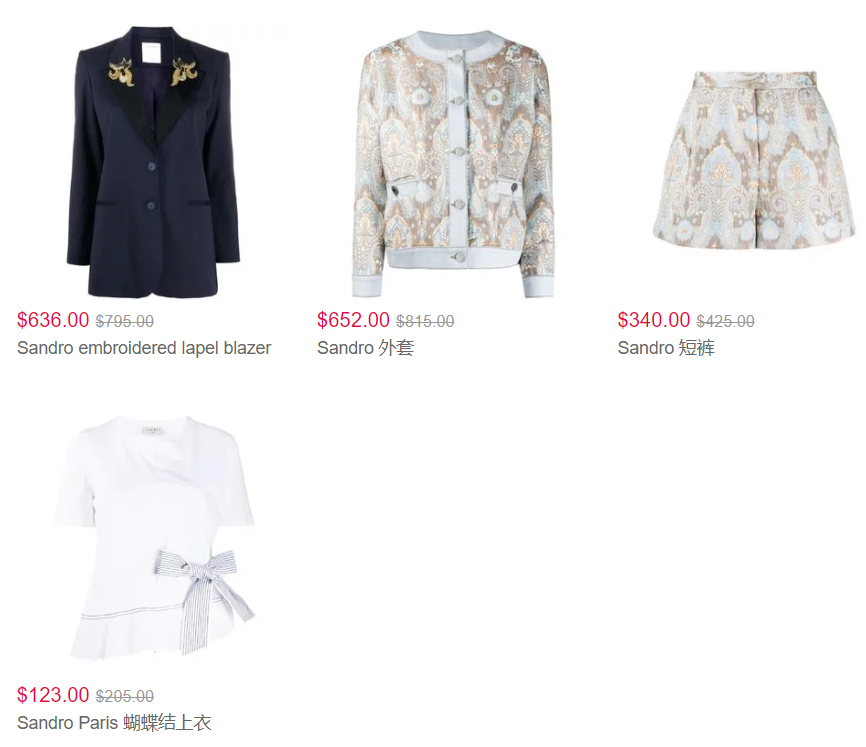The height and width of the screenshot is (747, 866).
Task: Click the crossed-out $795.00 original price
Action: pyautogui.click(x=125, y=321)
